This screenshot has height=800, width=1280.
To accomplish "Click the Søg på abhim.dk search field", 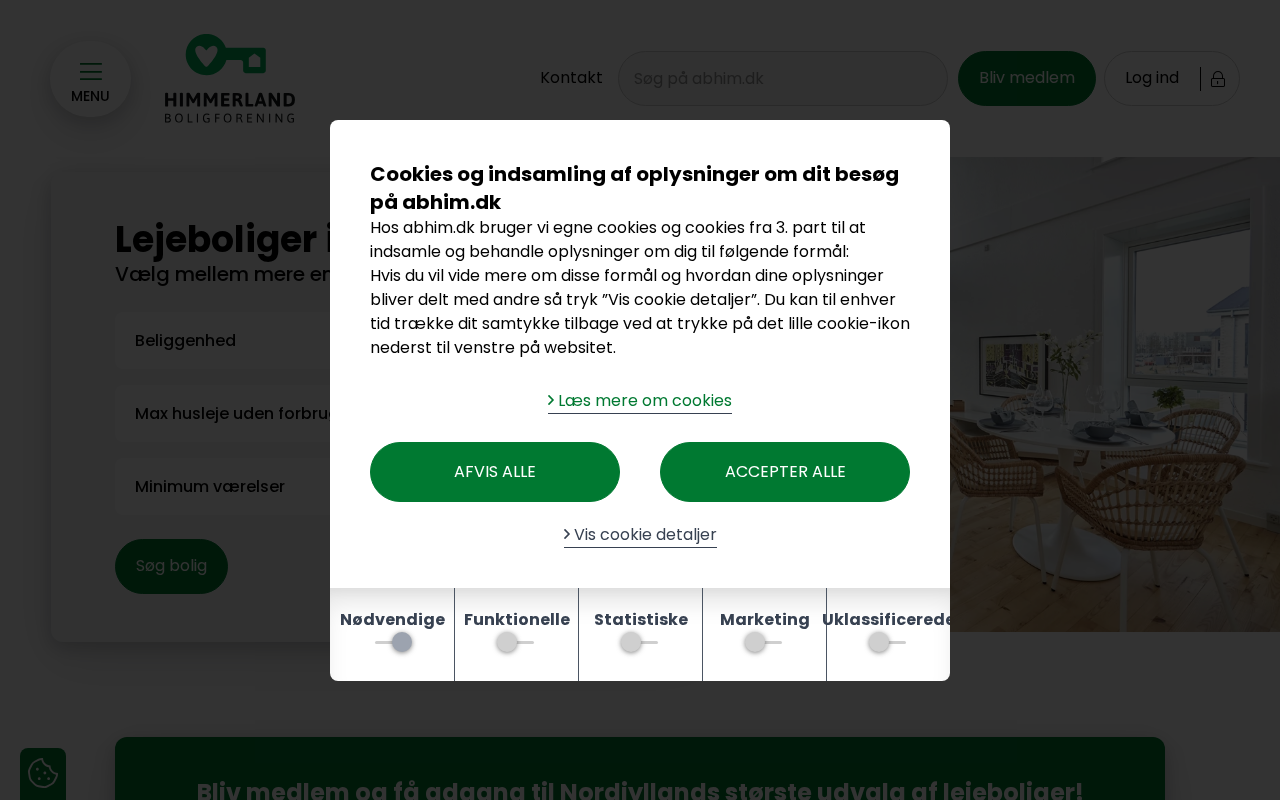I will coord(783,78).
